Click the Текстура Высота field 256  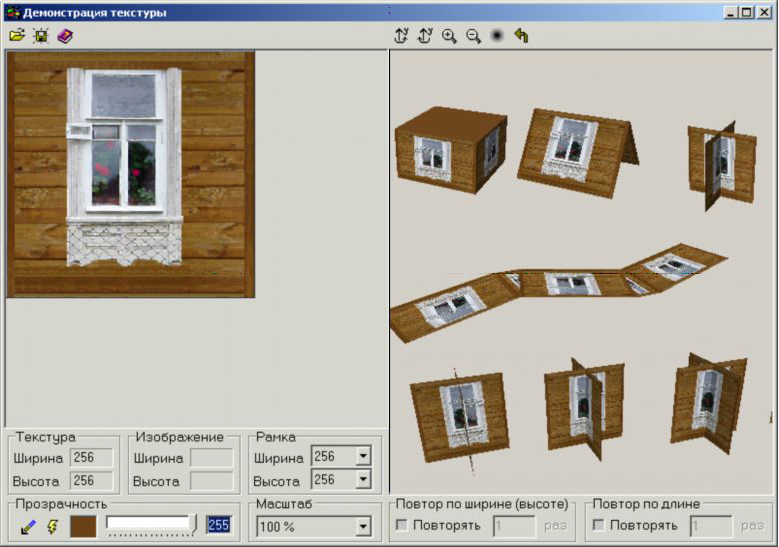pyautogui.click(x=91, y=481)
